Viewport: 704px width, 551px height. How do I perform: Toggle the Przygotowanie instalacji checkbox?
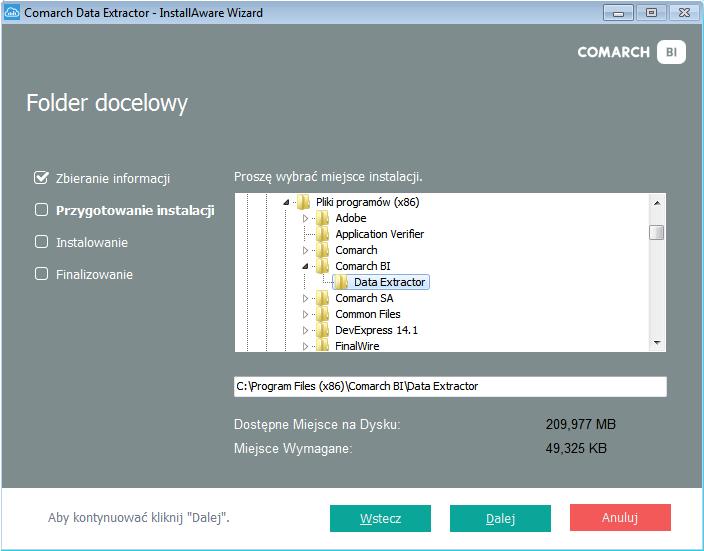click(41, 210)
